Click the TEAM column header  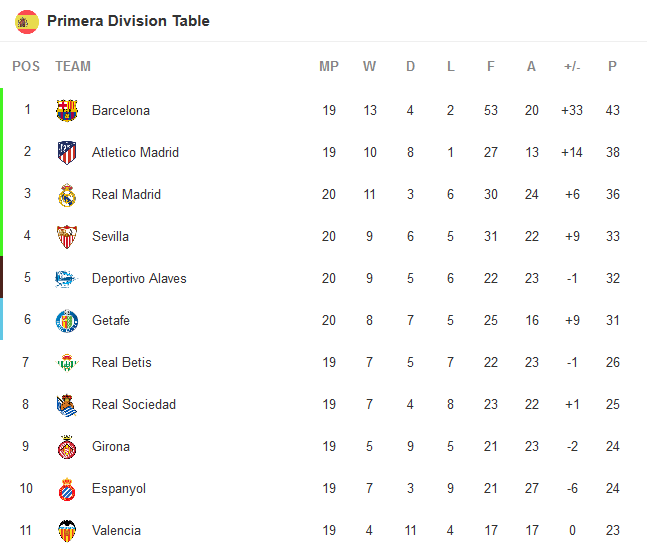tap(73, 66)
